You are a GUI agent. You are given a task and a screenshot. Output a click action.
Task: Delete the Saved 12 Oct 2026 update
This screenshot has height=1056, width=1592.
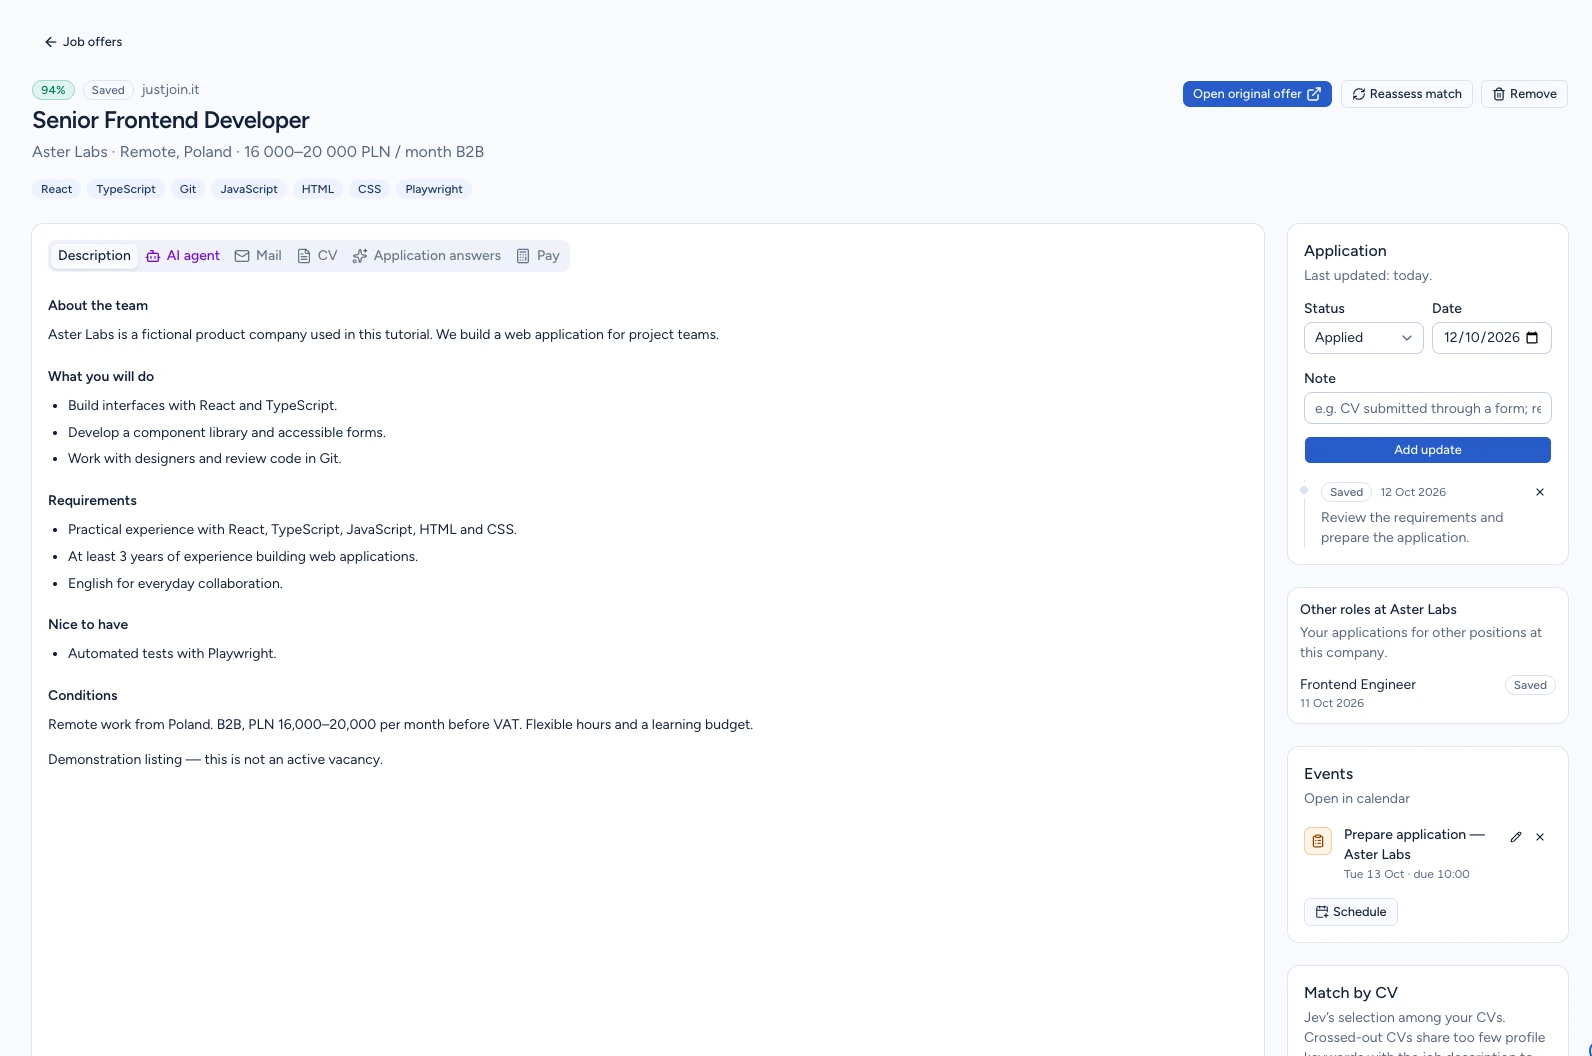1540,492
